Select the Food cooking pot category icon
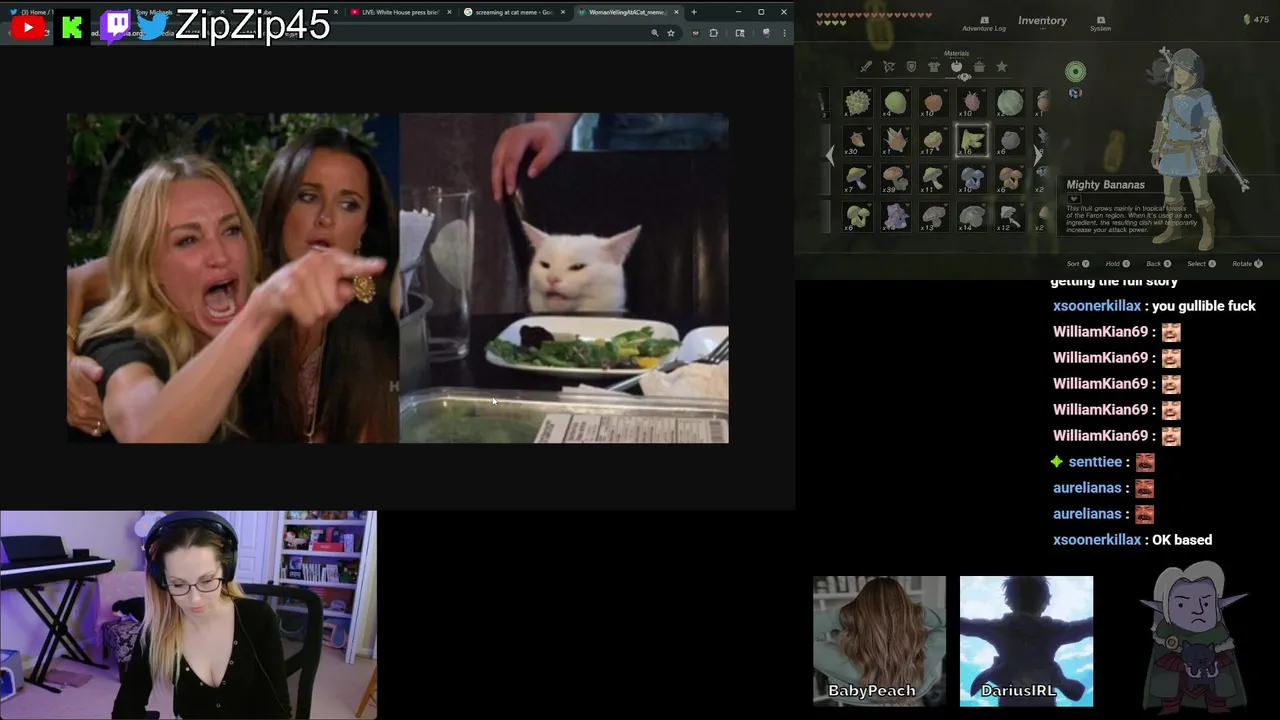 979,67
